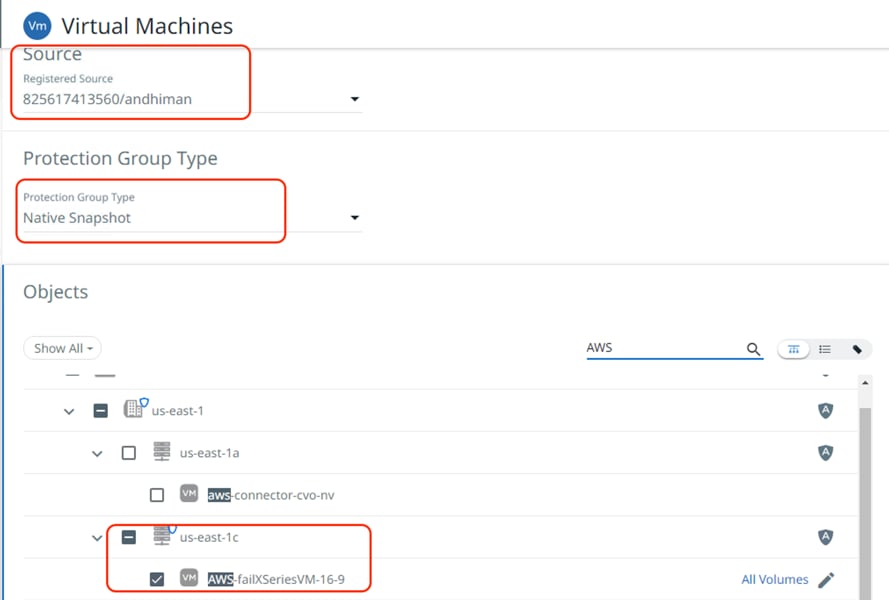Image resolution: width=889 pixels, height=600 pixels.
Task: Check the aws-connector-cvo-nv checkbox
Action: pos(157,495)
